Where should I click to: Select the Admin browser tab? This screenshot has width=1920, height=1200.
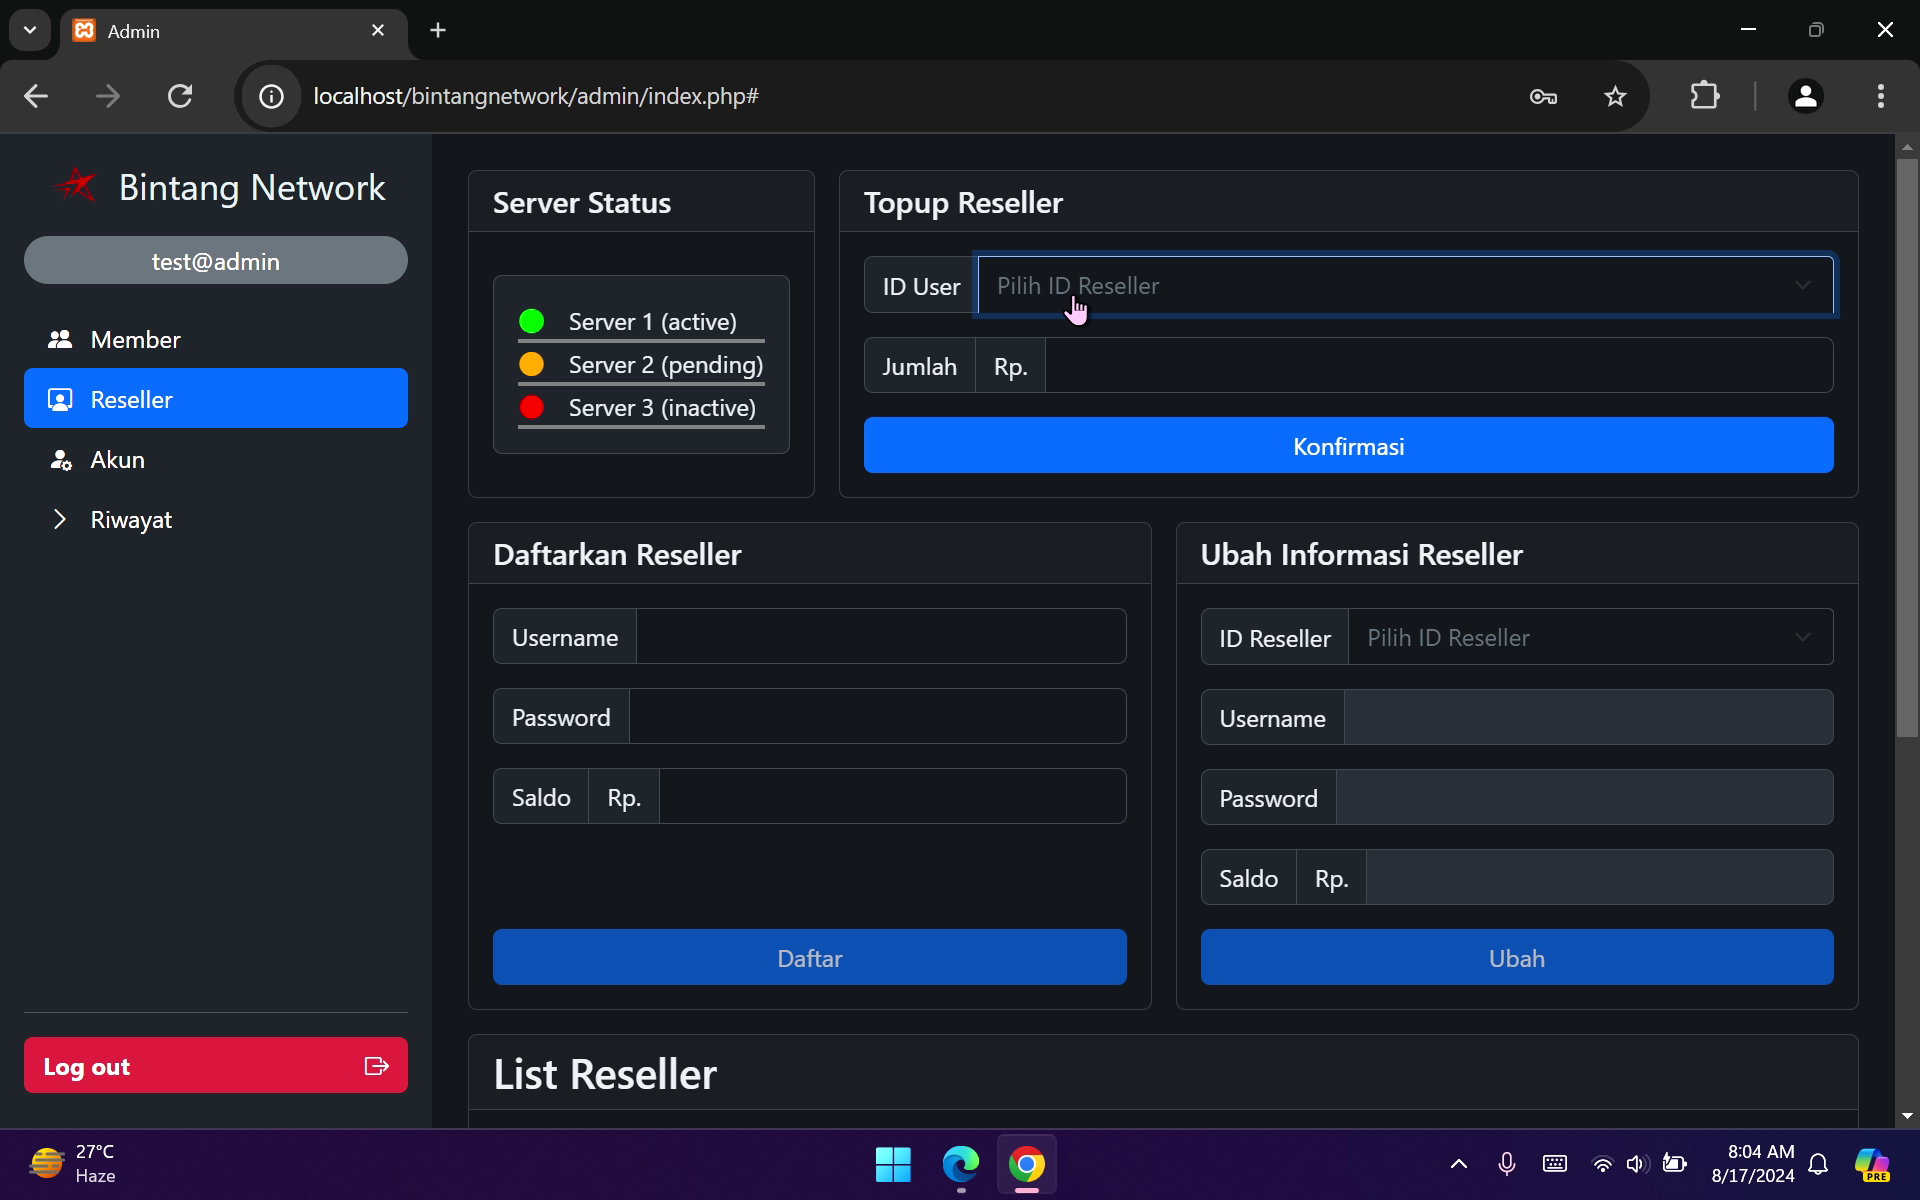(x=232, y=31)
